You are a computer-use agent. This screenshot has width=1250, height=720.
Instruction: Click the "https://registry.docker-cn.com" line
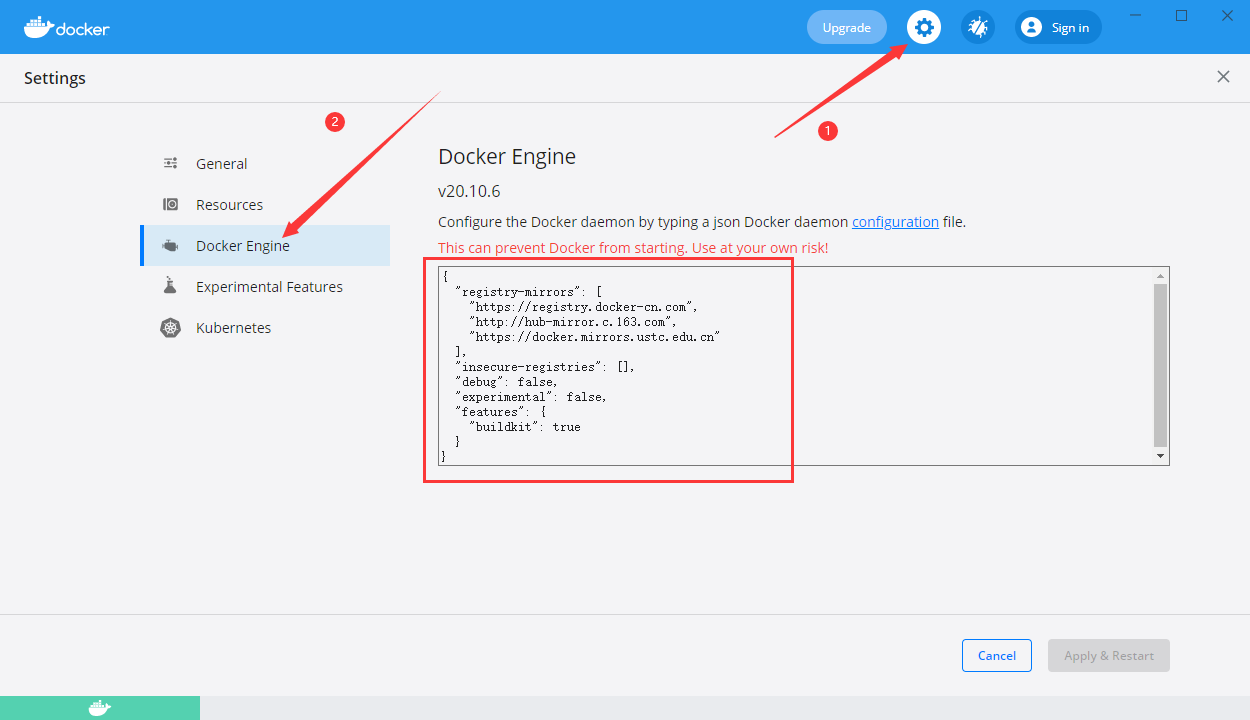tap(584, 307)
